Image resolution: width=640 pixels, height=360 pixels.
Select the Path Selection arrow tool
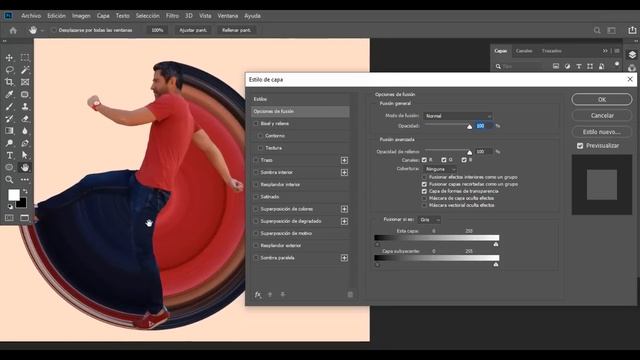pyautogui.click(x=25, y=155)
